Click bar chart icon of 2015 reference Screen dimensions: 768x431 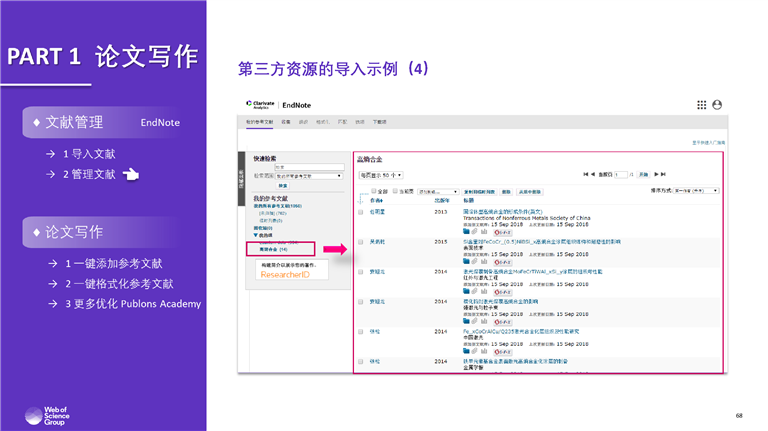484,261
